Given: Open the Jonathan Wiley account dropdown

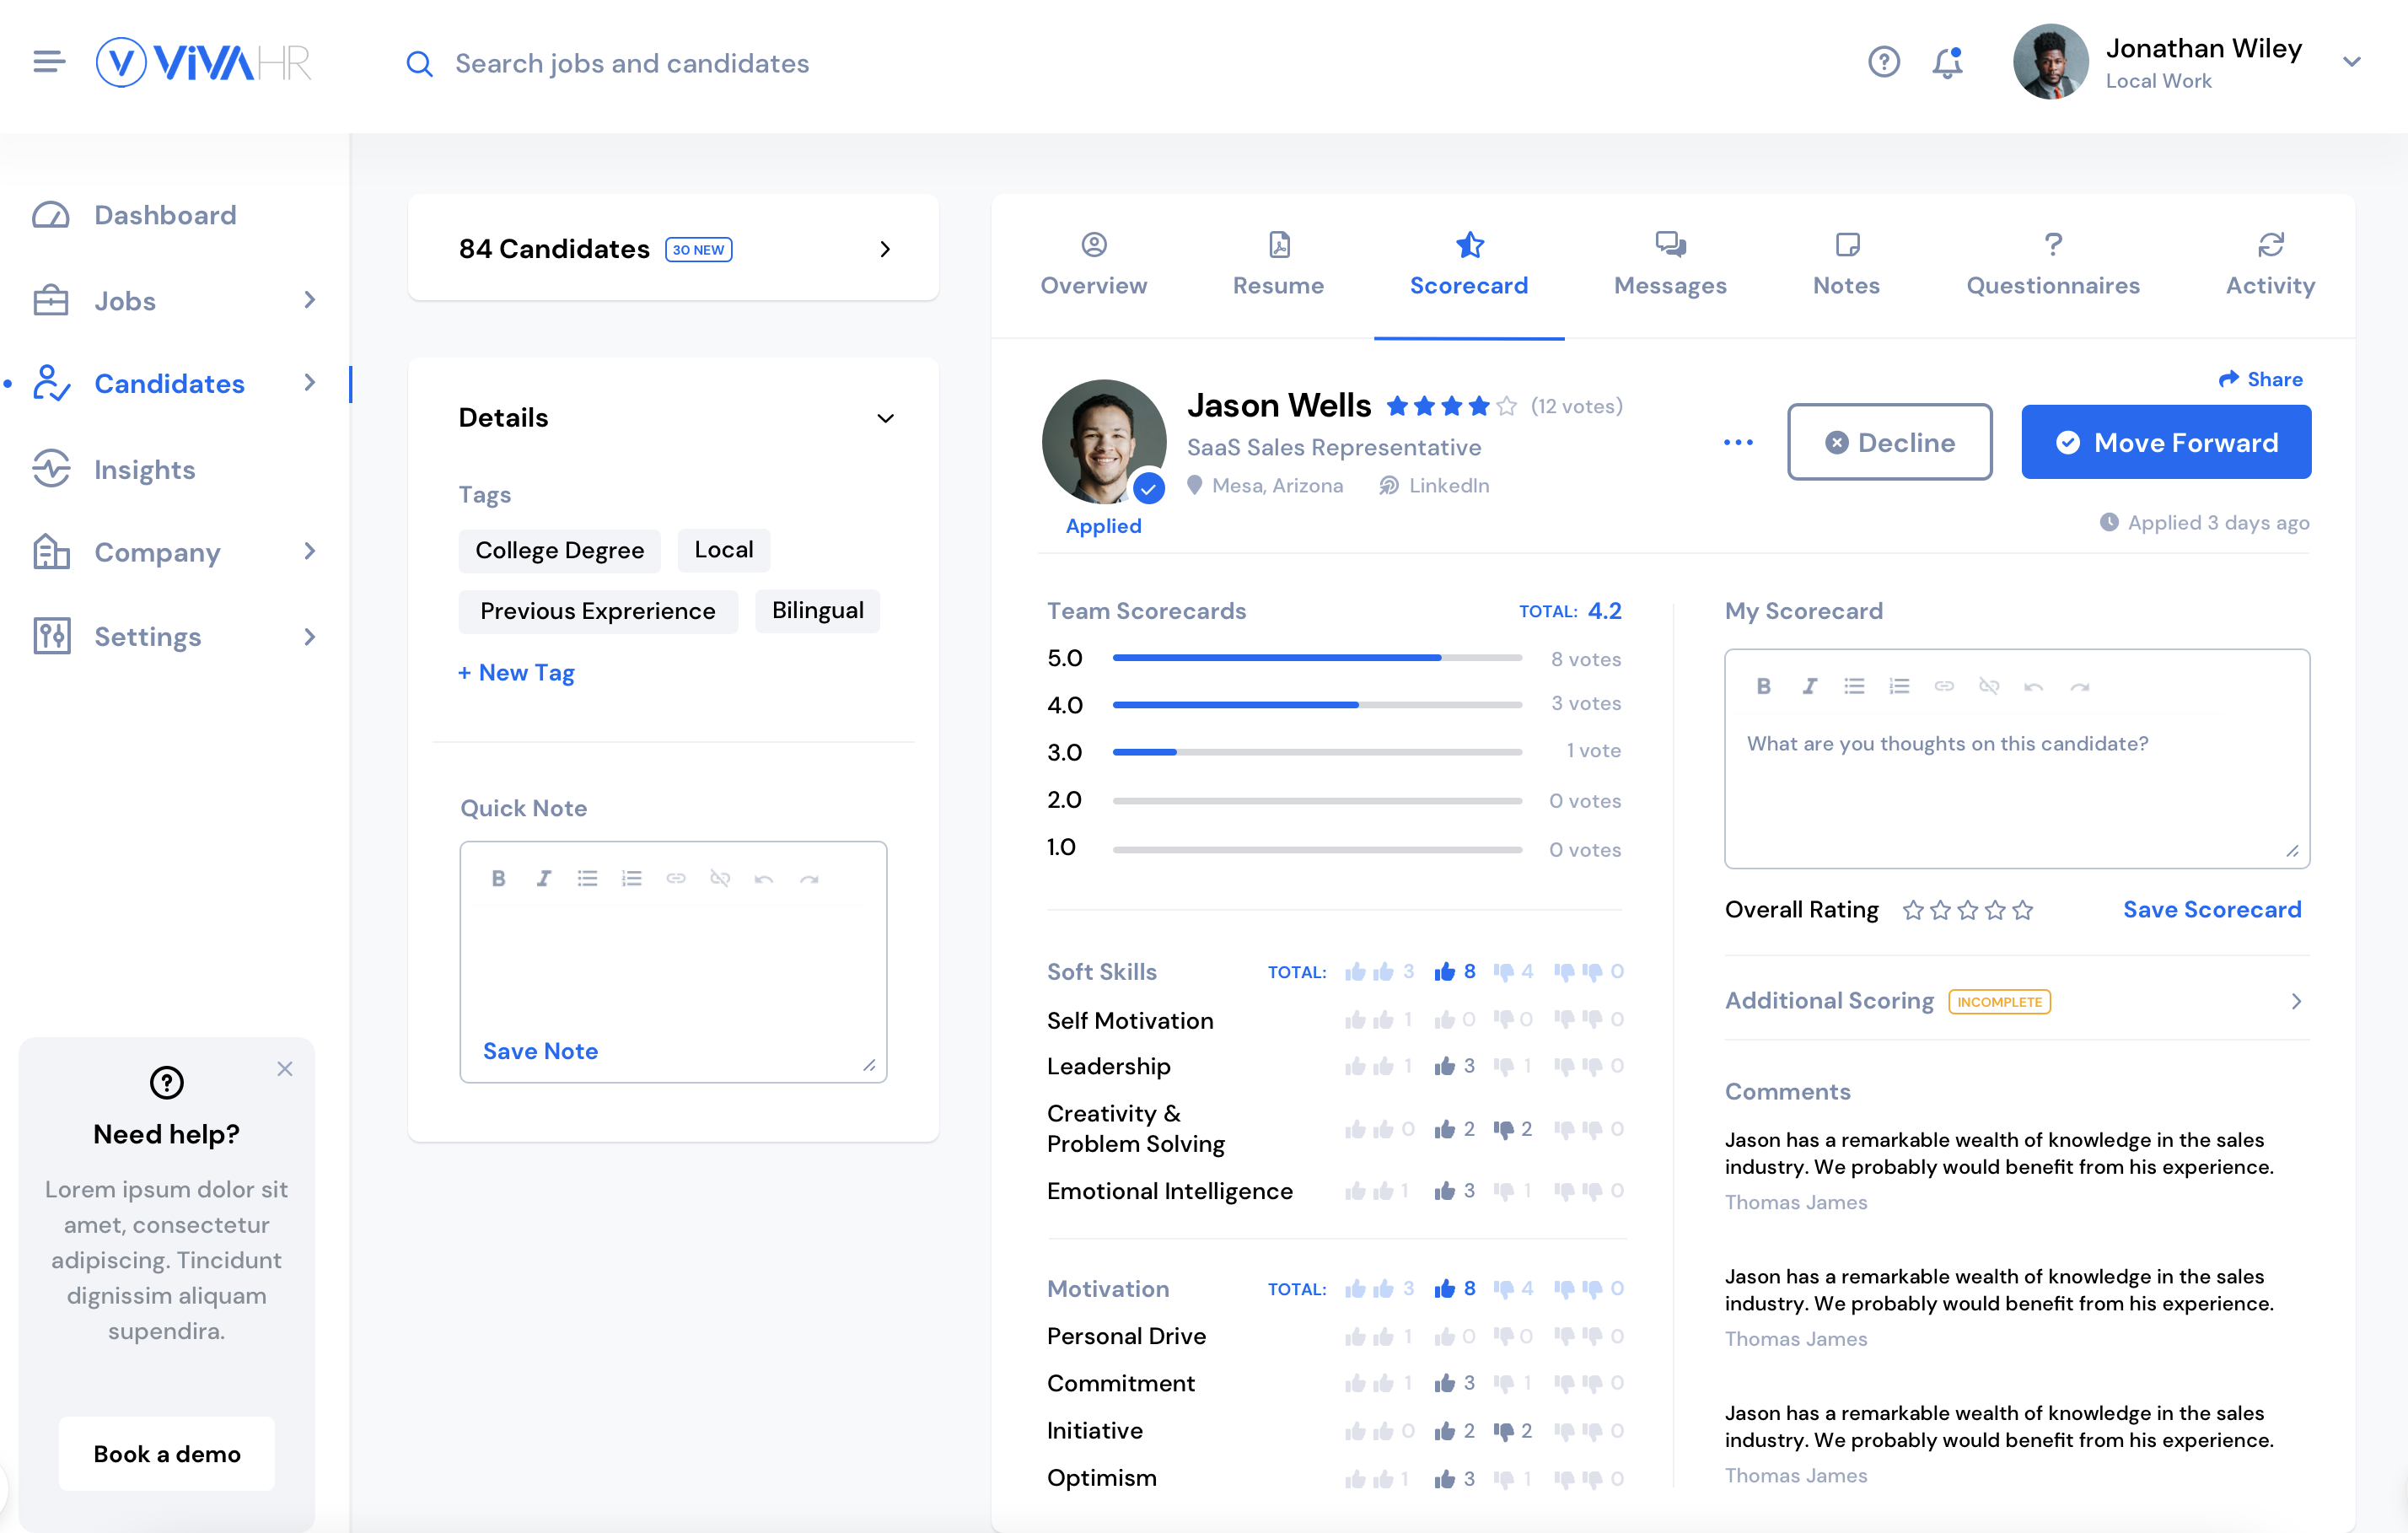Looking at the screenshot, I should (x=2352, y=62).
